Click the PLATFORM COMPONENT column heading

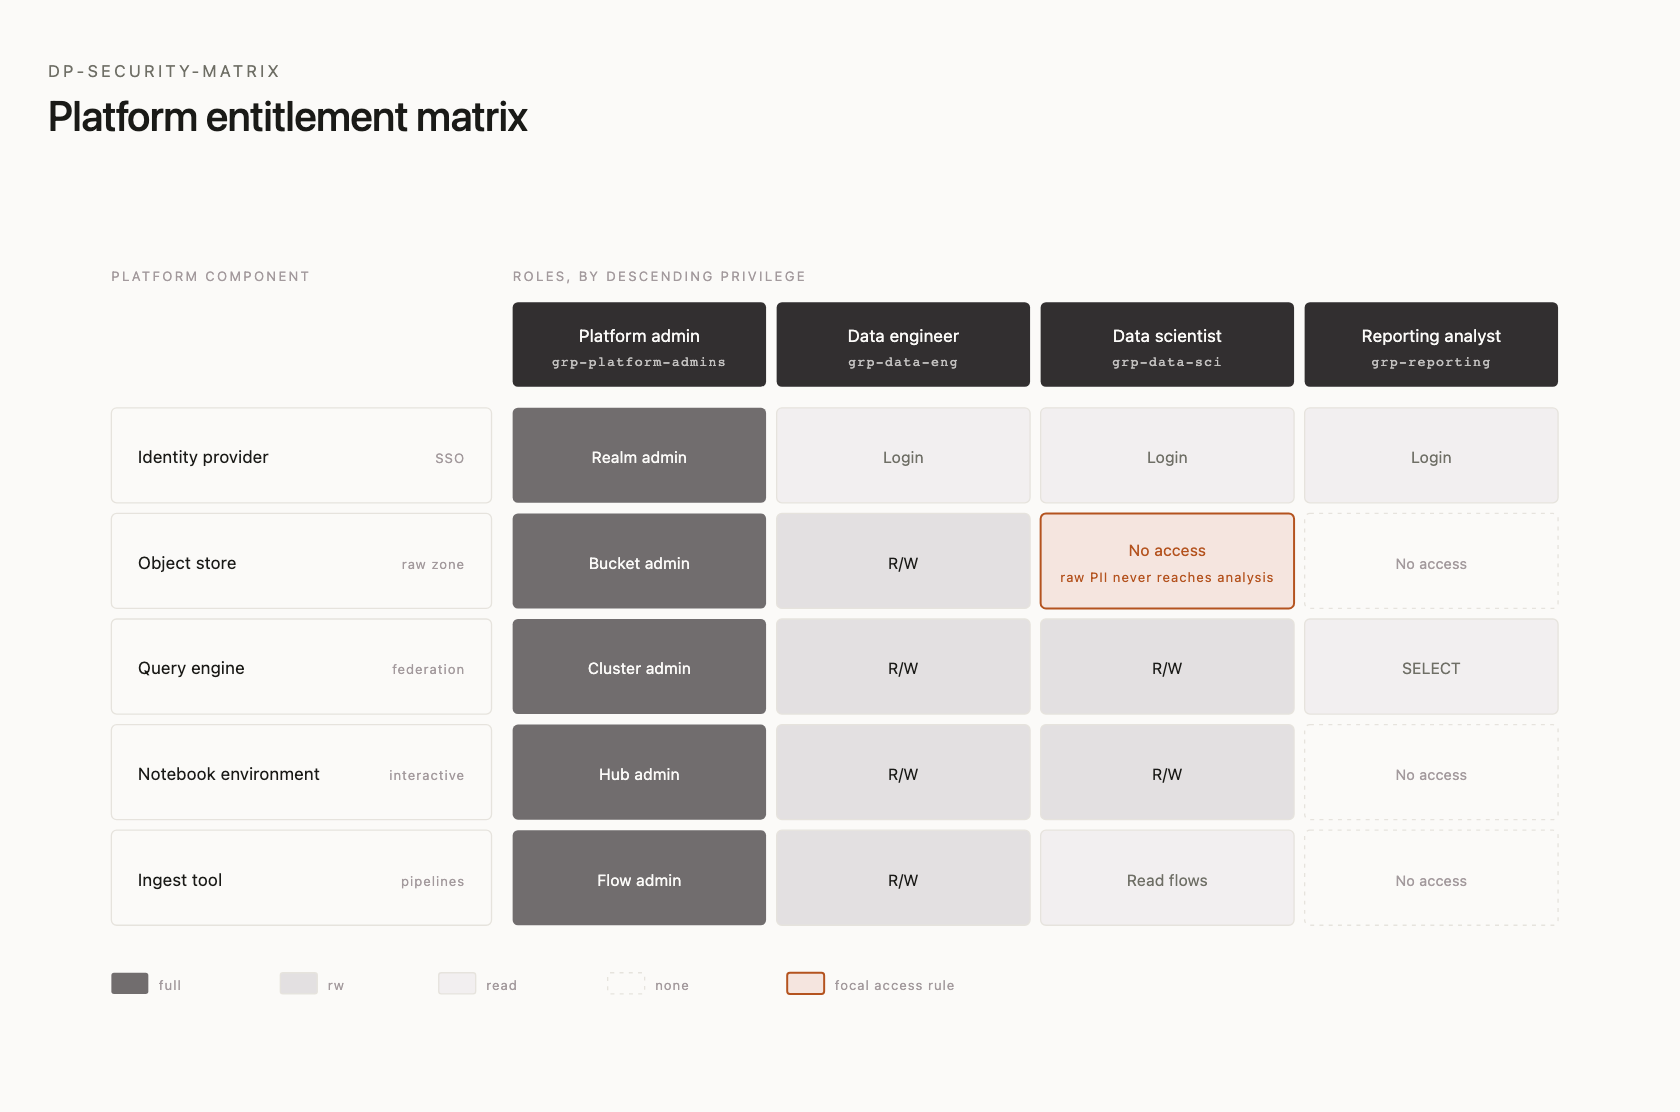210,276
